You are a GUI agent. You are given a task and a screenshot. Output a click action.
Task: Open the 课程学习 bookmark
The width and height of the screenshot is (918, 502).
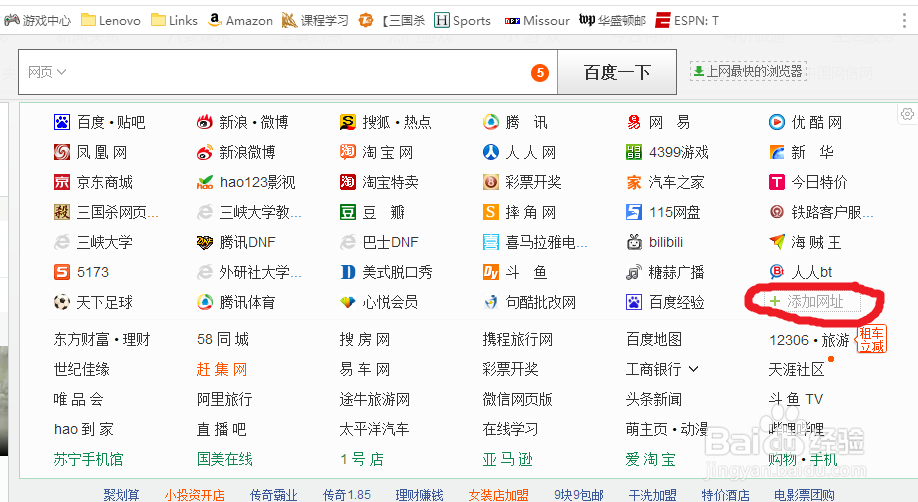tap(315, 21)
